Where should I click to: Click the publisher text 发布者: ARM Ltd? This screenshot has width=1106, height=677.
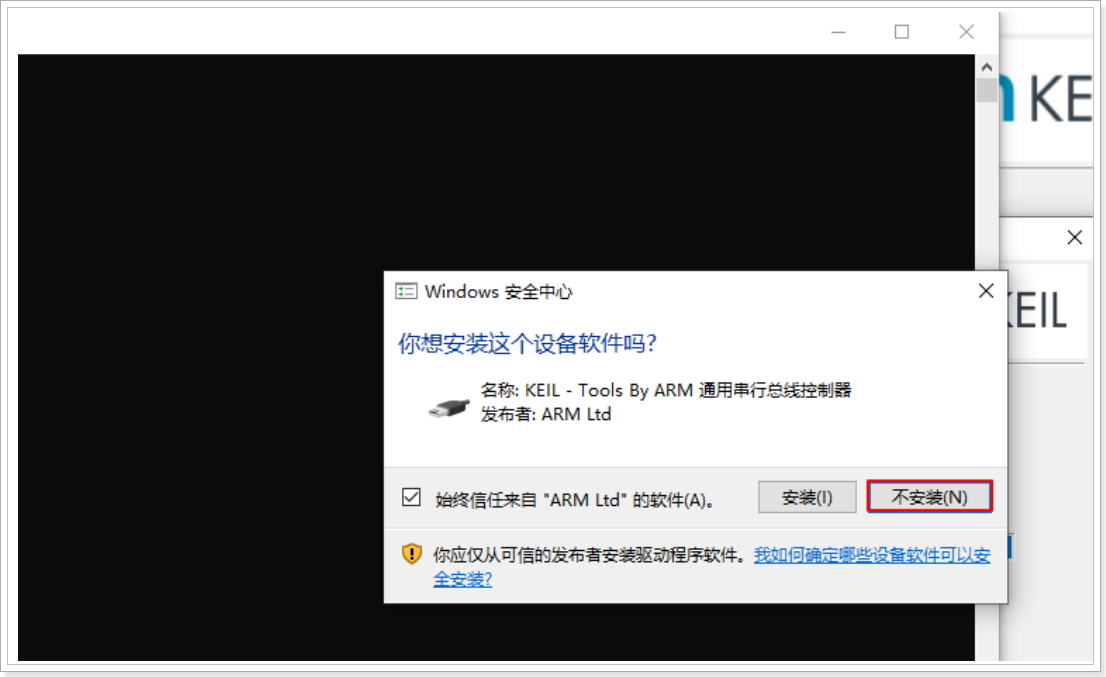tap(546, 414)
